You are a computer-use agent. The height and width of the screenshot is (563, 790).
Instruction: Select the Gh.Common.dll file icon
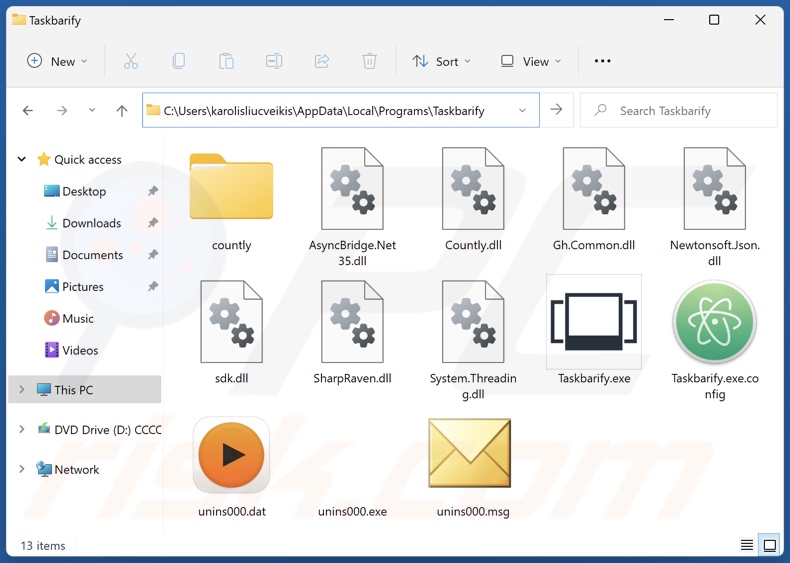coord(594,189)
